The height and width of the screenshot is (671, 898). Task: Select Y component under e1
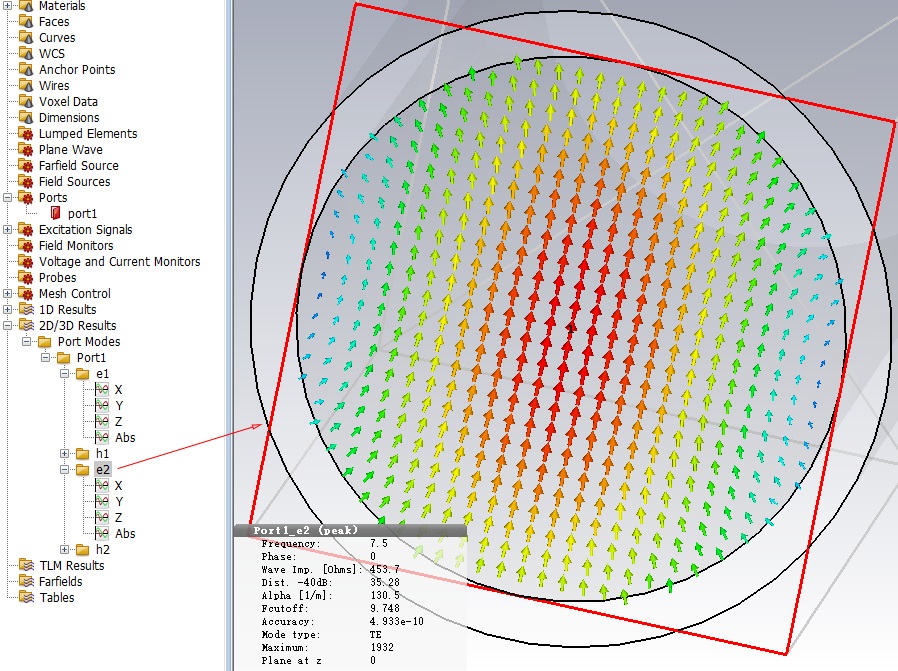pos(119,406)
